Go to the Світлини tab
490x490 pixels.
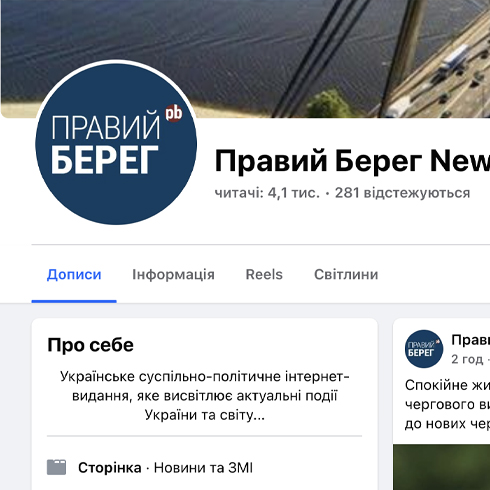(x=346, y=275)
